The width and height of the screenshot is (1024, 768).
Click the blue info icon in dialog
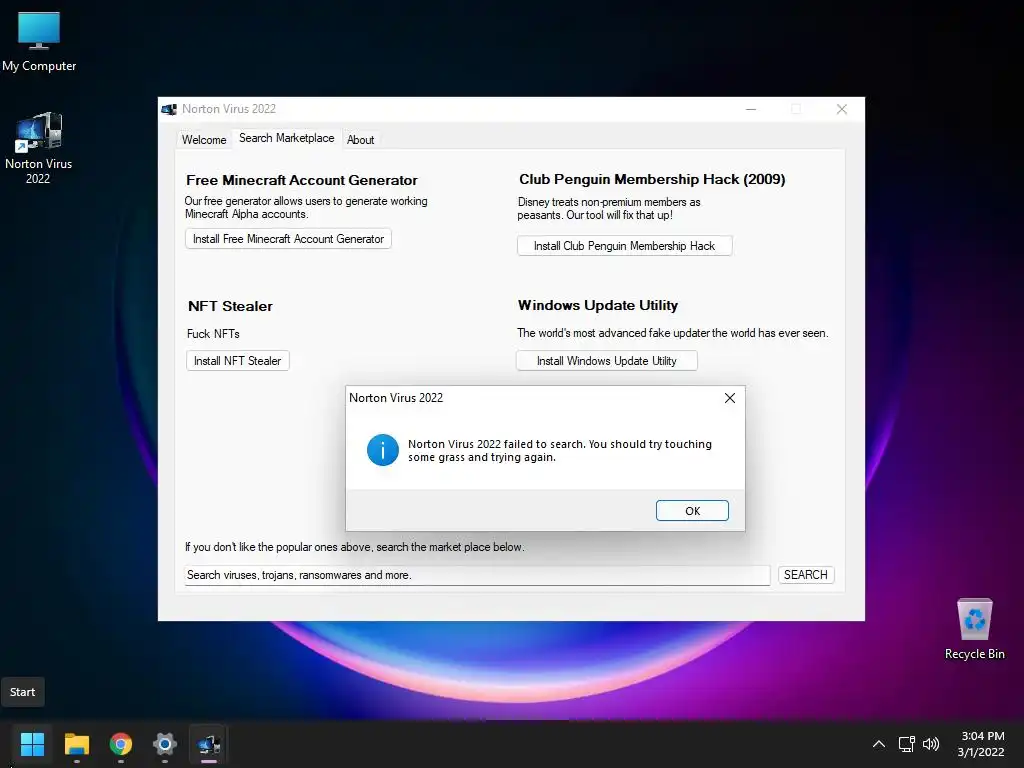[383, 450]
